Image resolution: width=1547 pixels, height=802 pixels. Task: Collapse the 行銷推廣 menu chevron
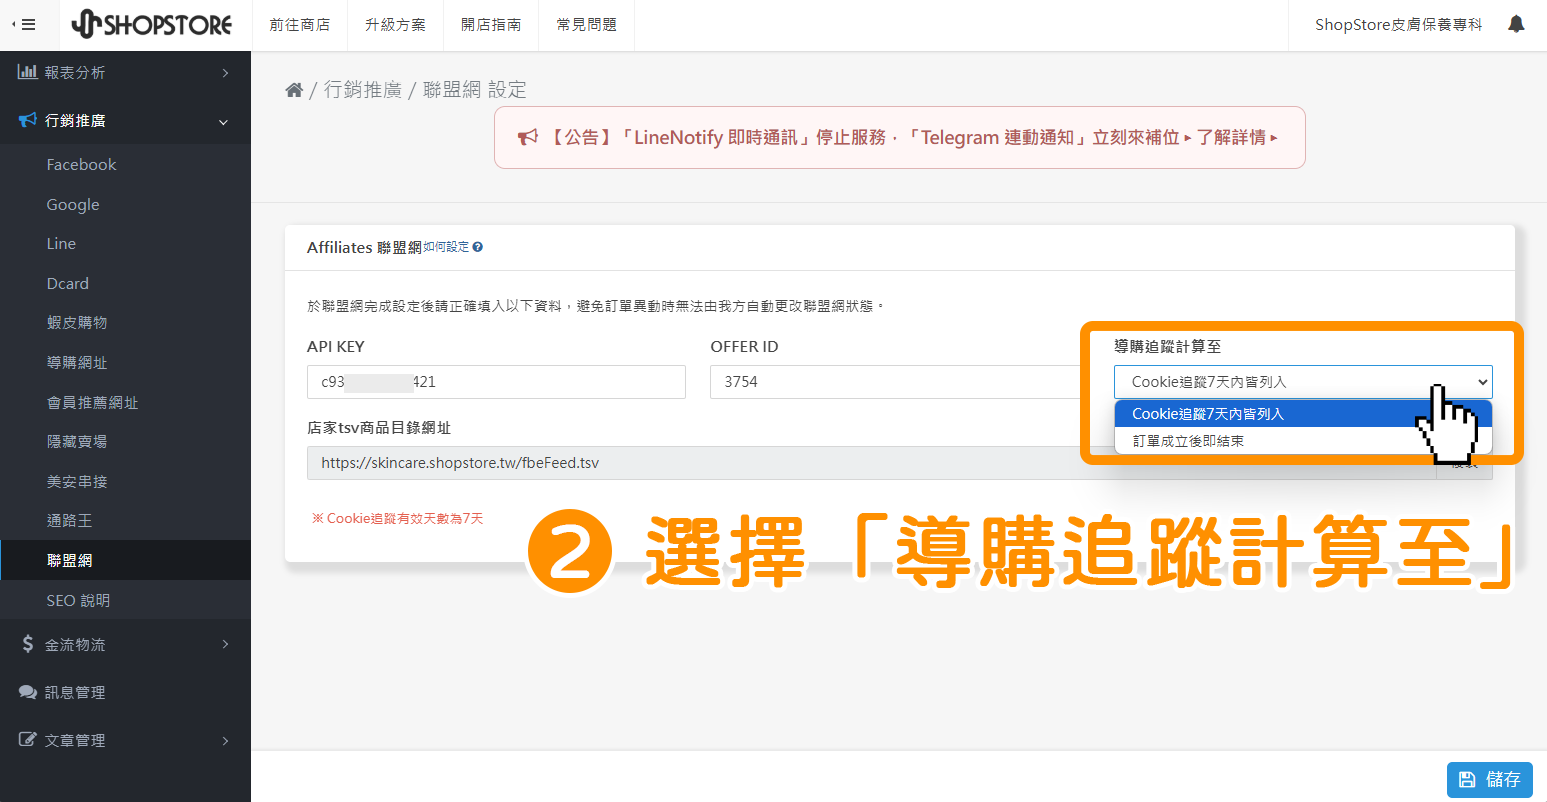(223, 122)
